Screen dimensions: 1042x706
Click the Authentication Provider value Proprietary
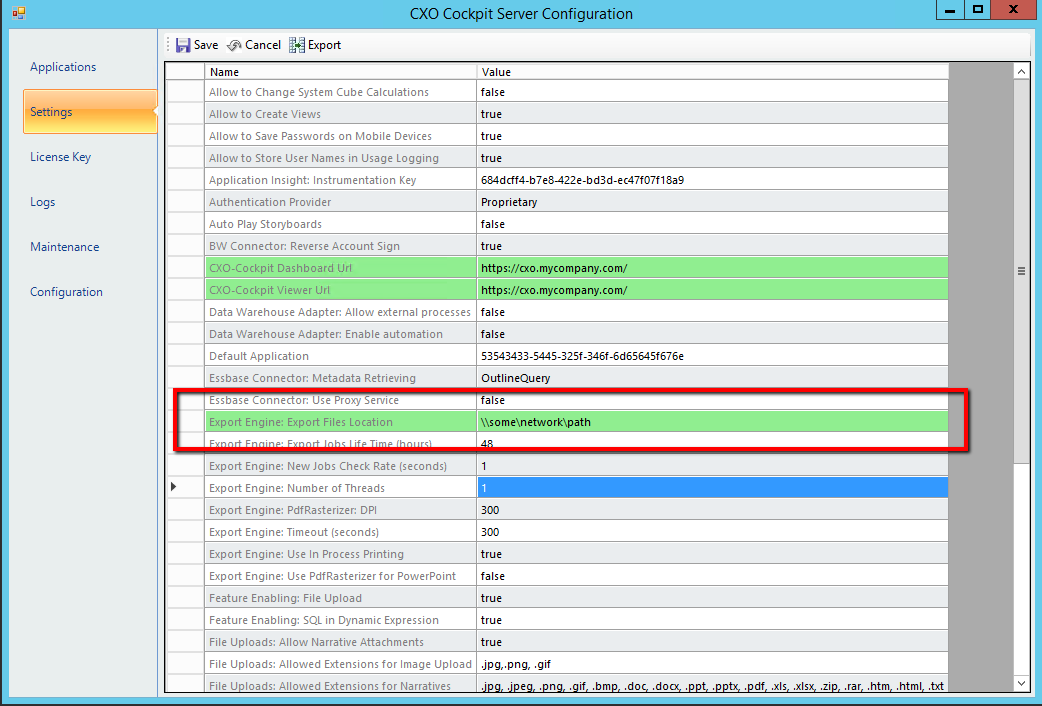[712, 202]
